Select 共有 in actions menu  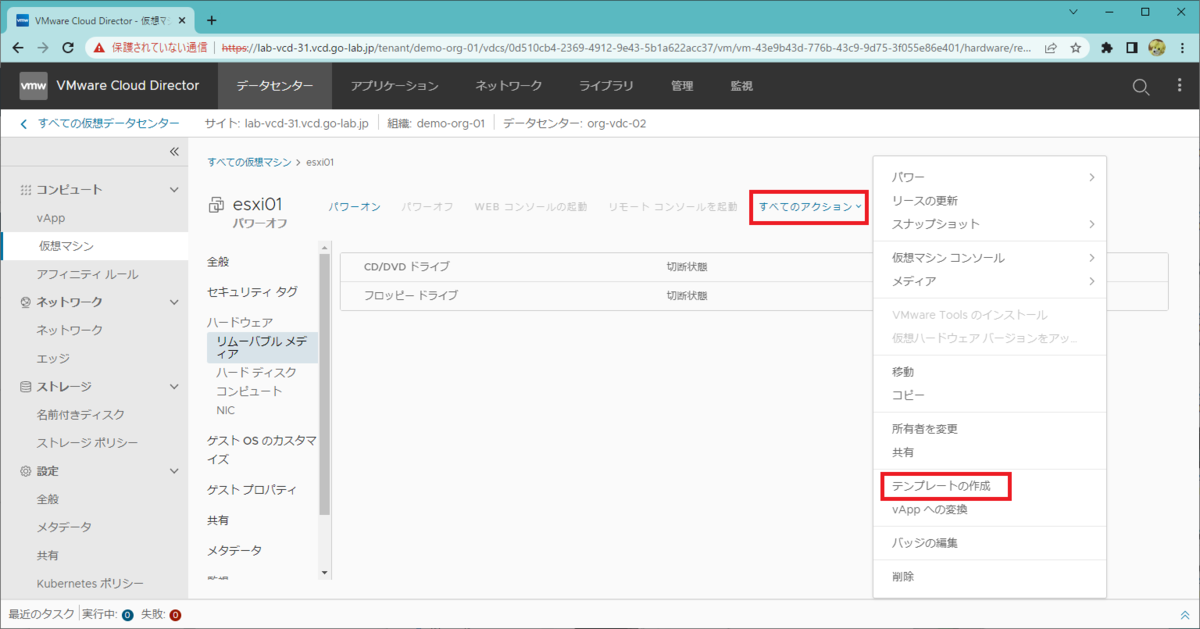(x=902, y=453)
